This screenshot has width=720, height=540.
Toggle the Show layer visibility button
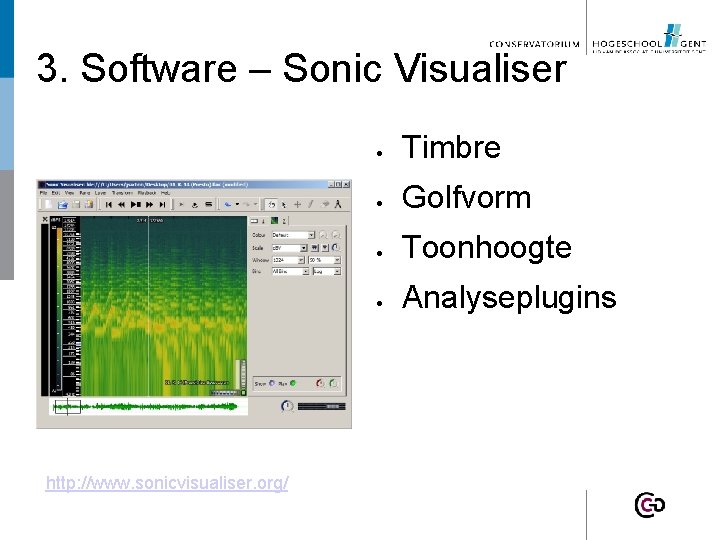click(272, 383)
